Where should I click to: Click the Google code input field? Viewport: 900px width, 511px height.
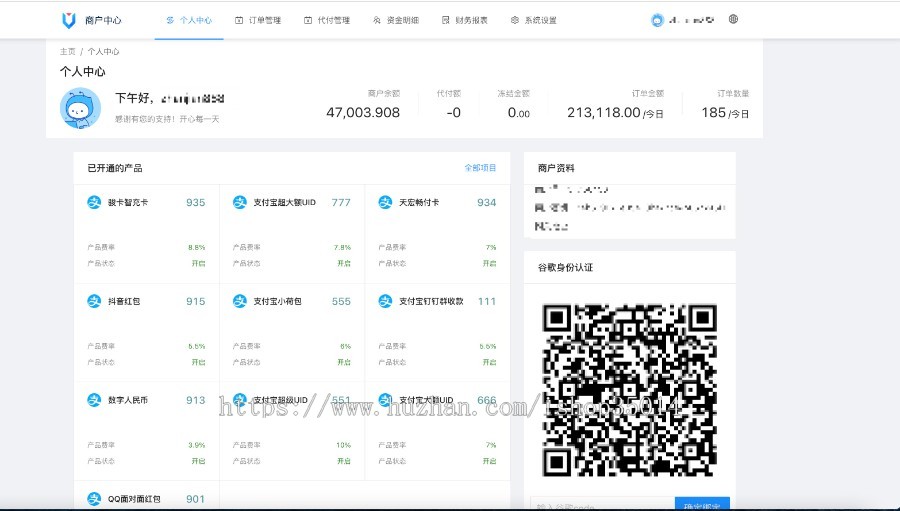click(x=602, y=504)
